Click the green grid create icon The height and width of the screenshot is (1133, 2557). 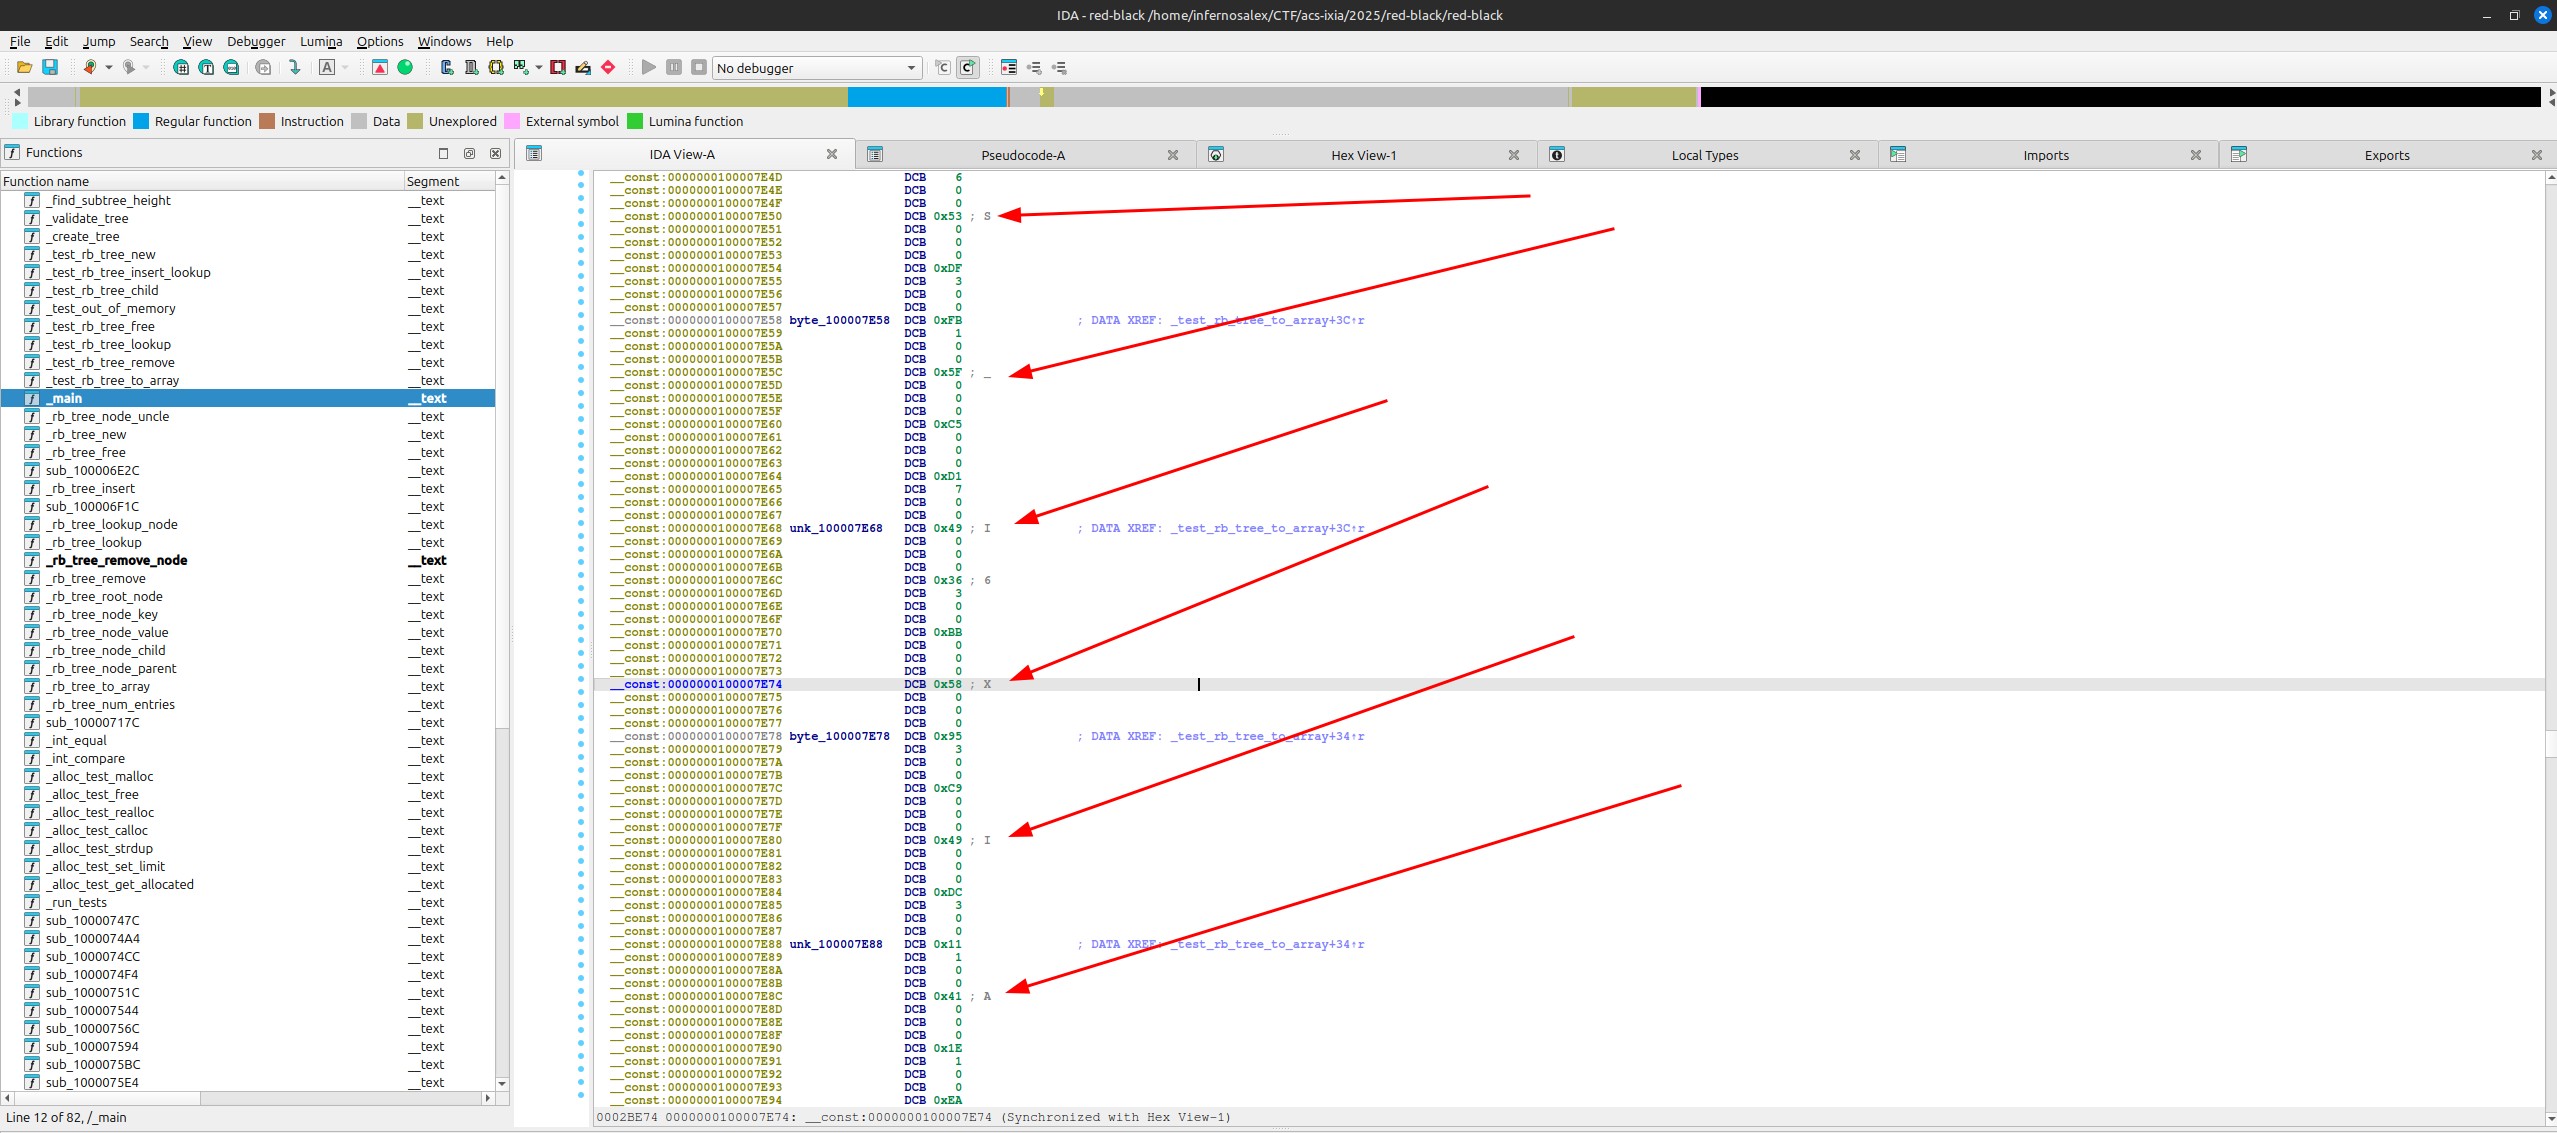(x=521, y=67)
